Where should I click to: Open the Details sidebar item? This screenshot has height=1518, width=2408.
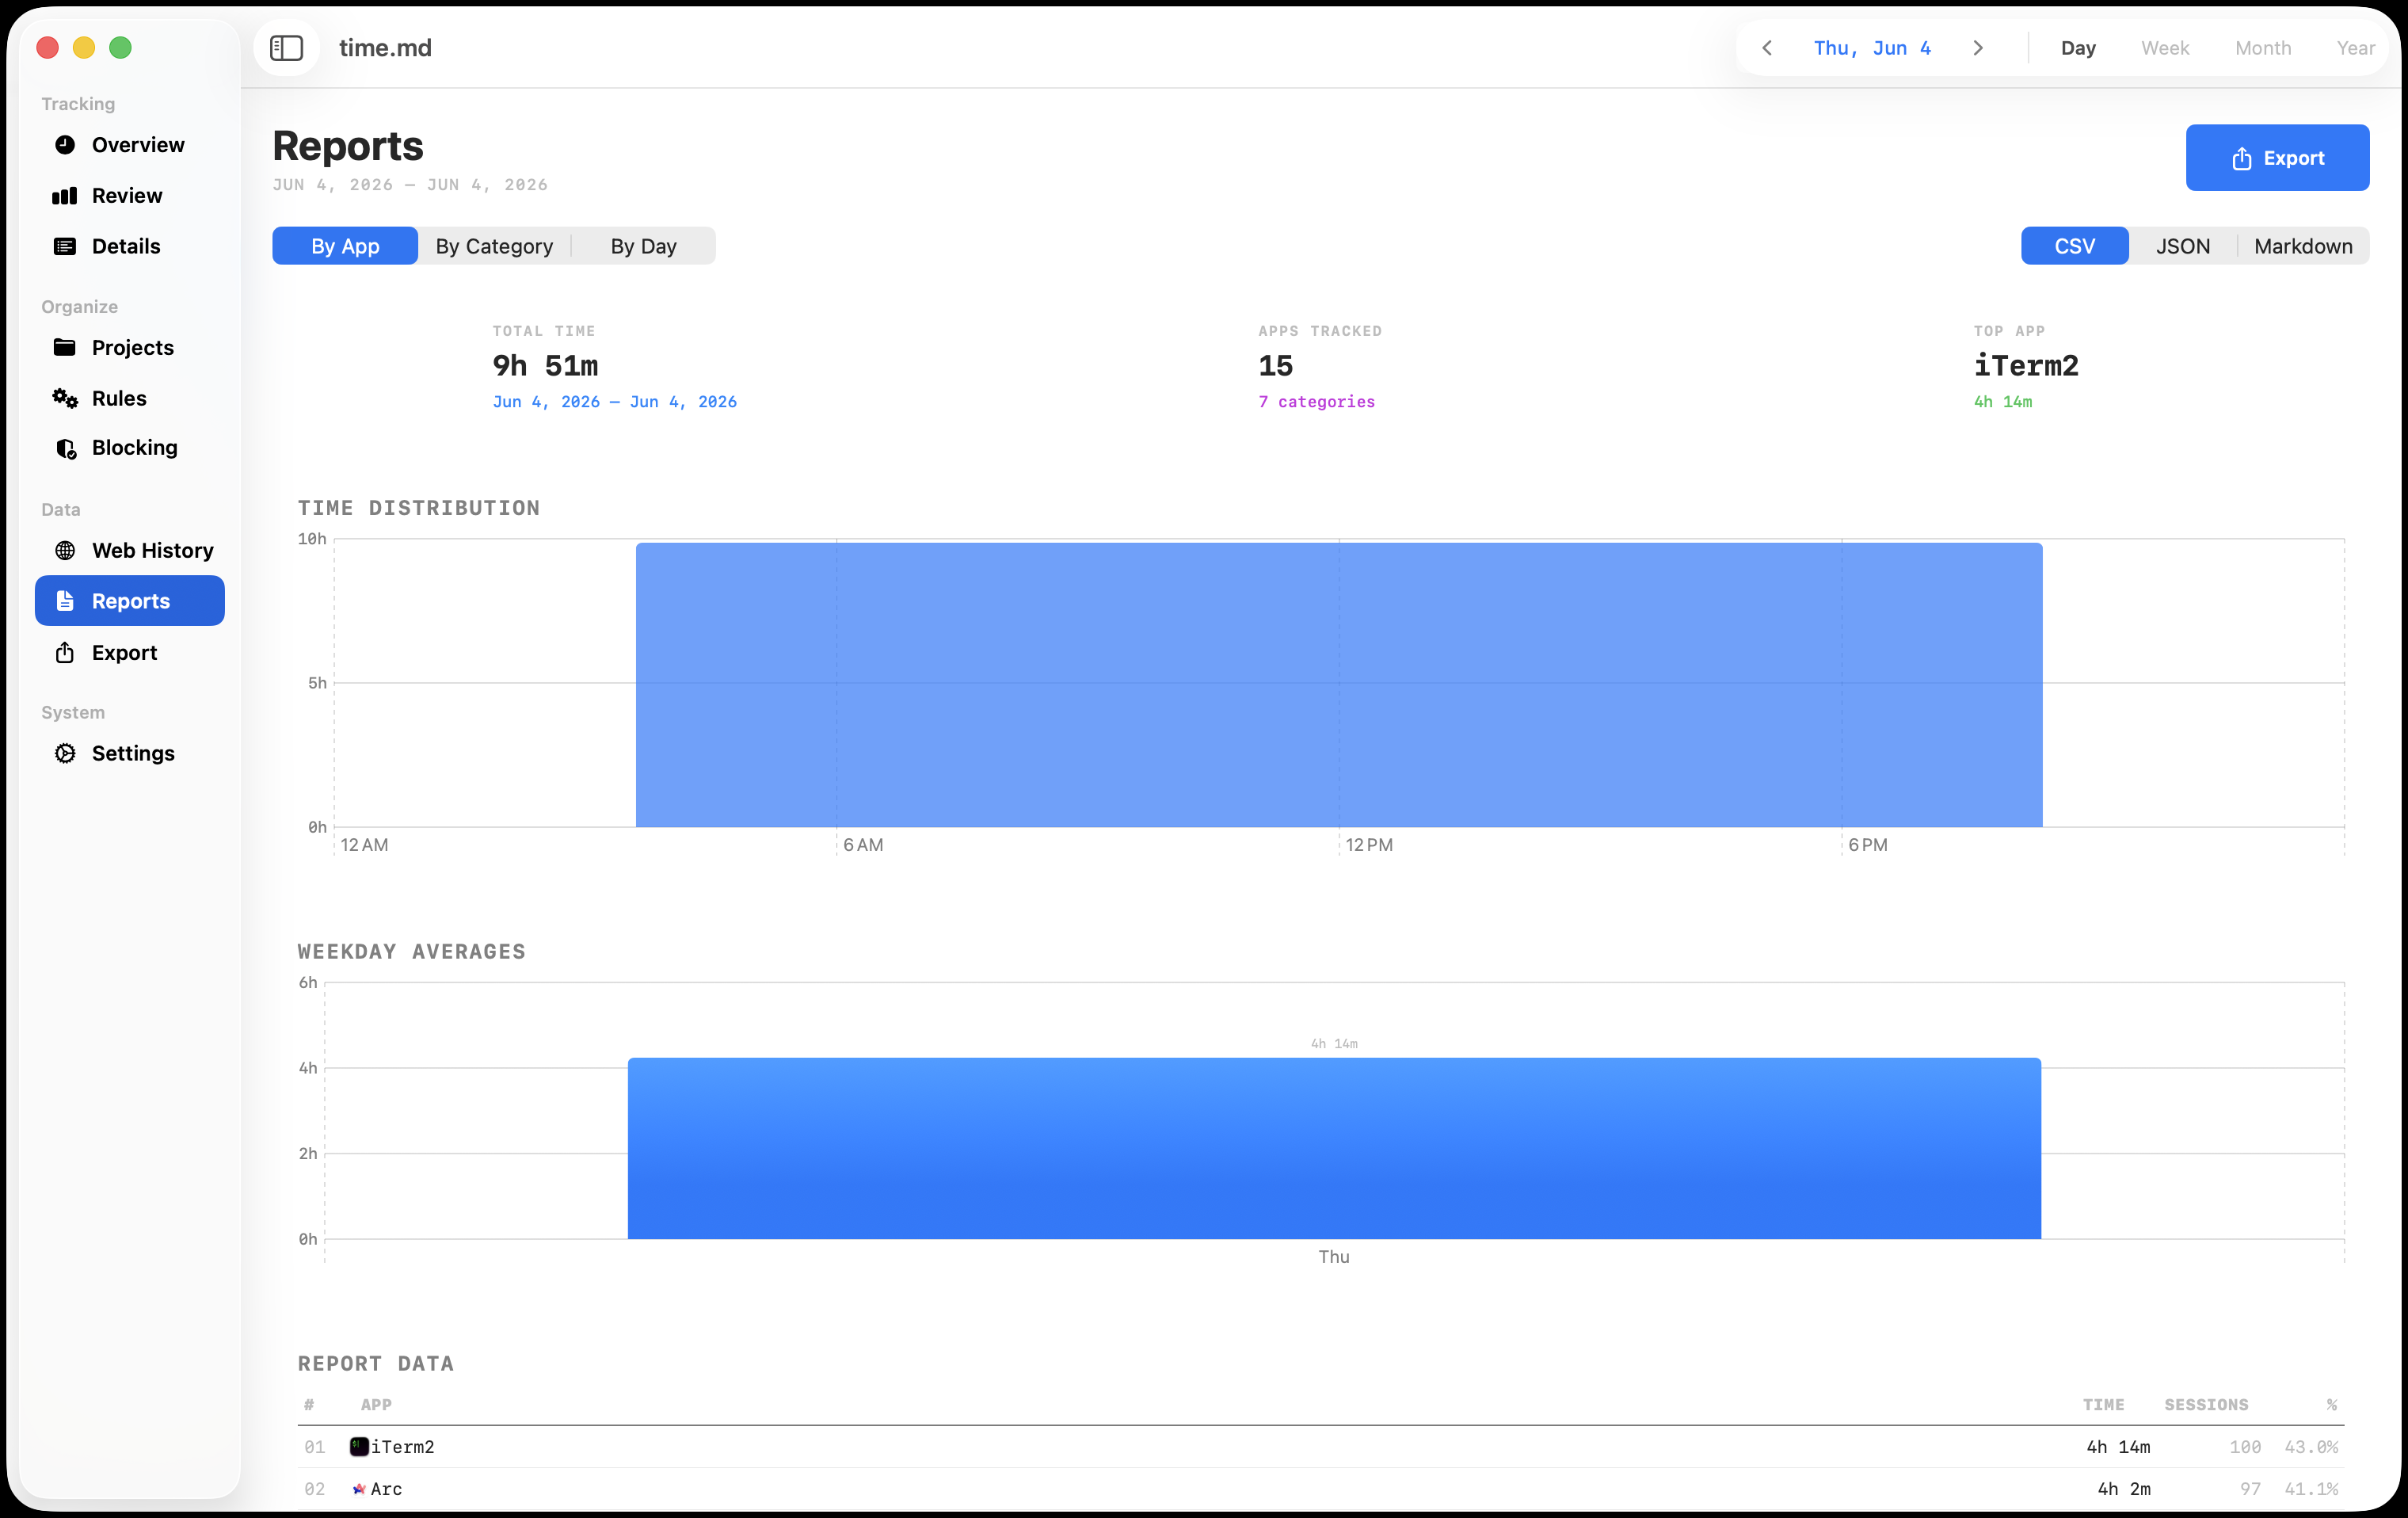click(130, 246)
